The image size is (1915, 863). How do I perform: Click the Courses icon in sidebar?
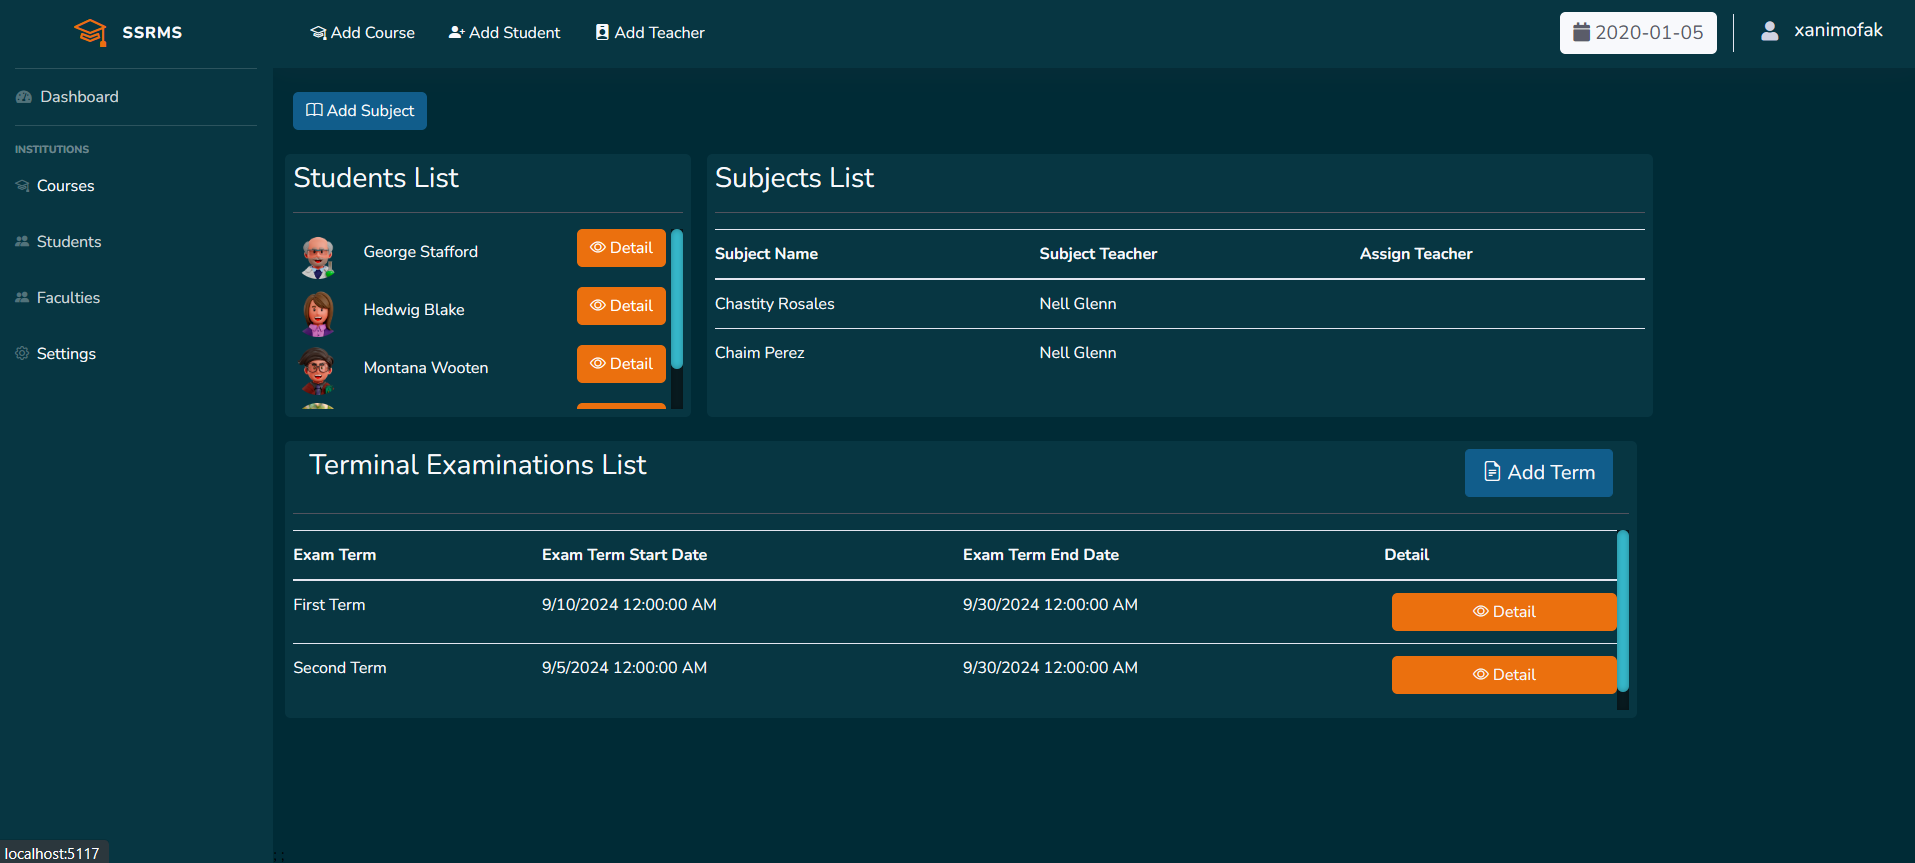tap(22, 186)
